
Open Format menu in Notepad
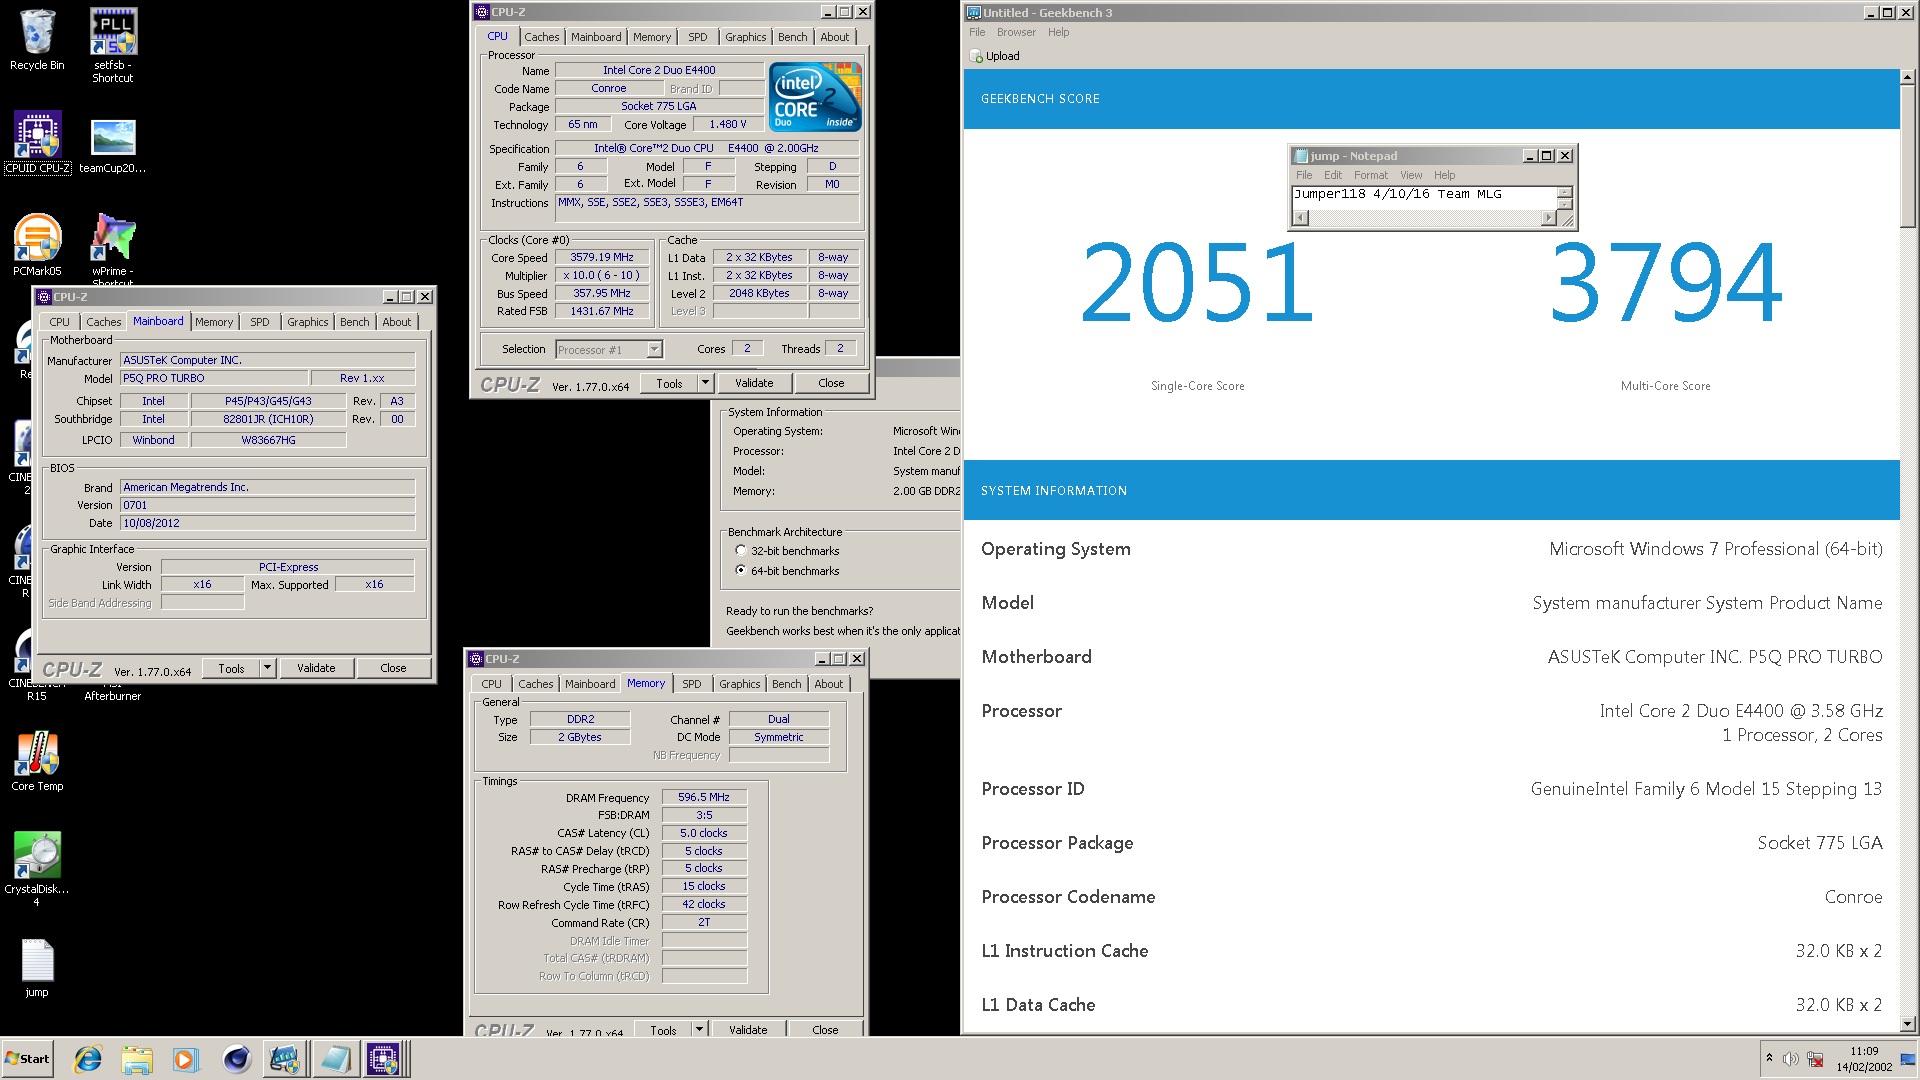(1371, 175)
